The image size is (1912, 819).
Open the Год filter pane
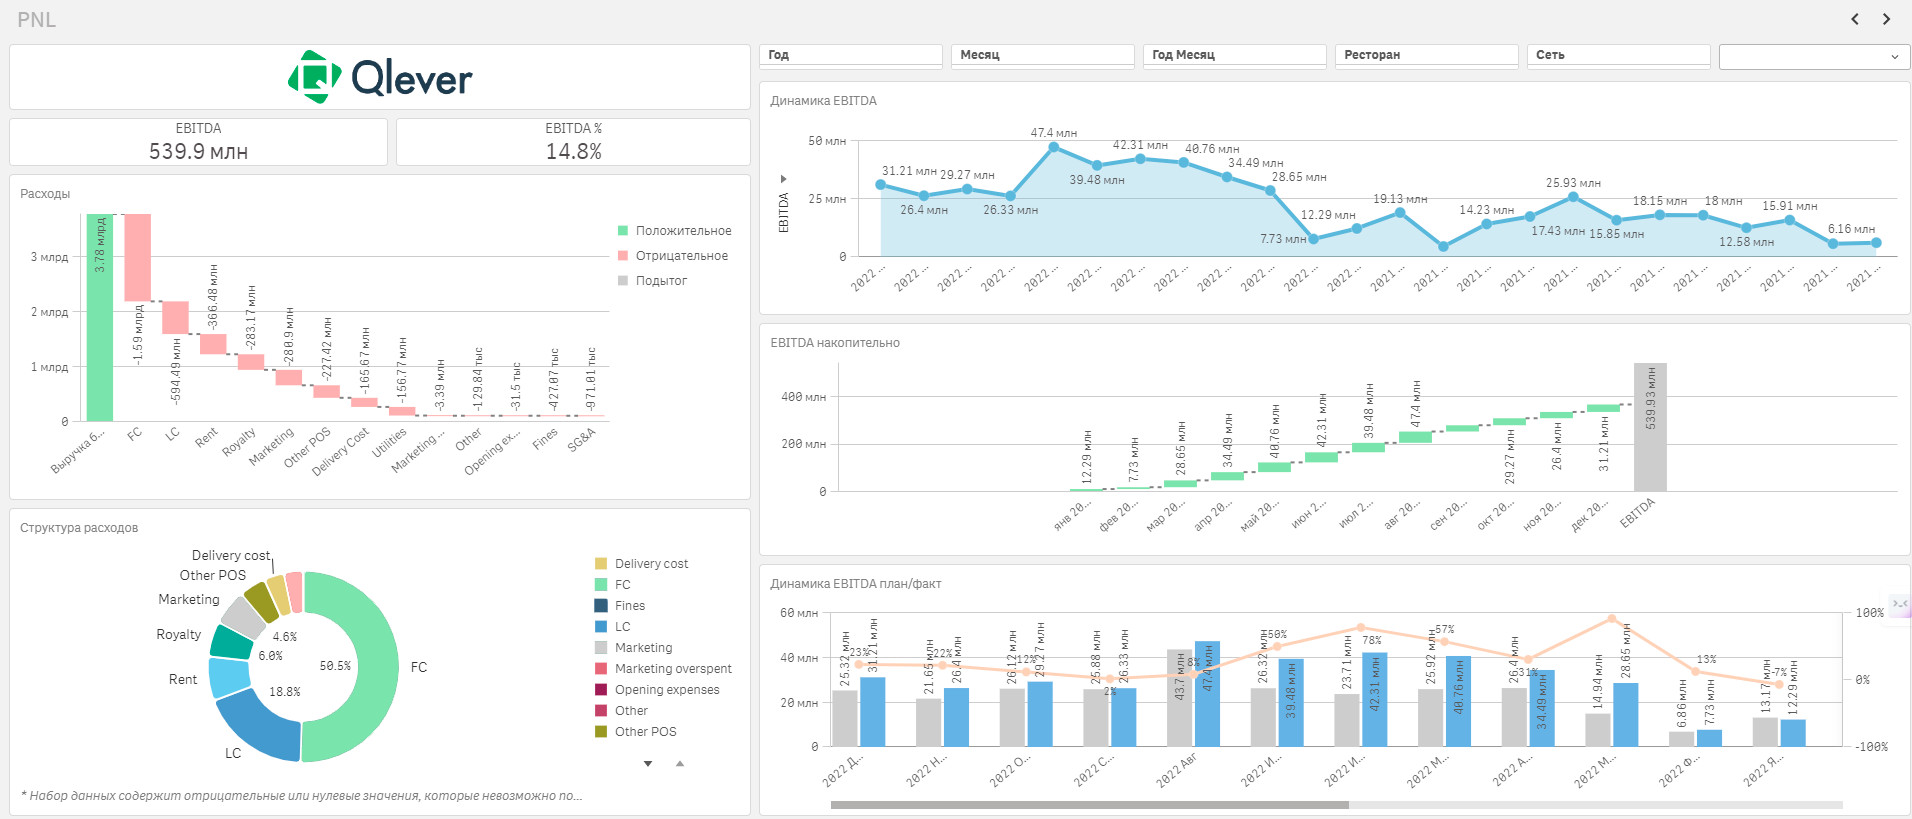point(851,55)
